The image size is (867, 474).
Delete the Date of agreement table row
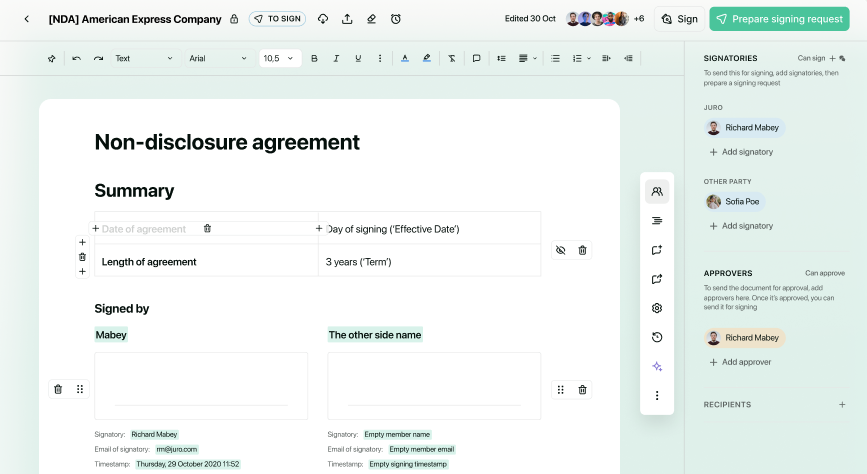pos(82,257)
